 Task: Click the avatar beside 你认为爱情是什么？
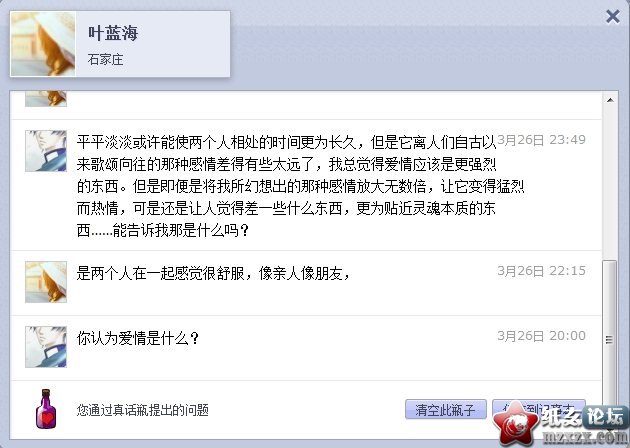[x=46, y=347]
